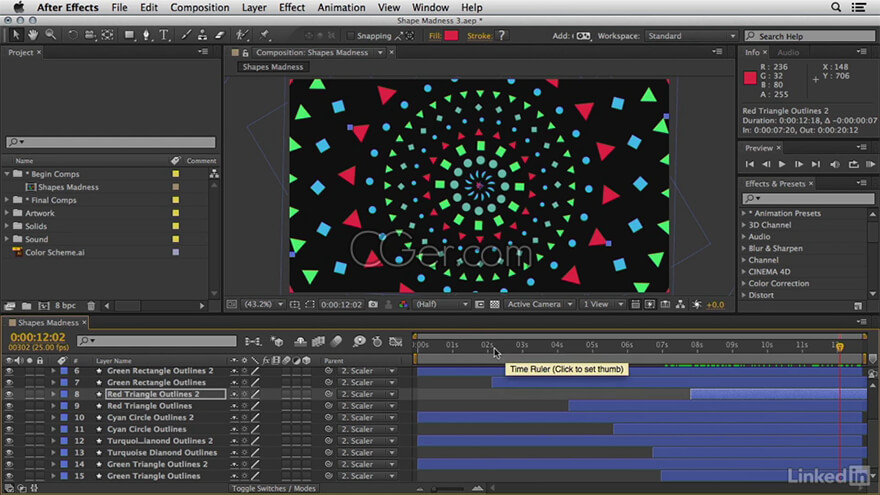Select the Clone Stamp tool
Screen dimensions: 880x495
pyautogui.click(x=202, y=35)
